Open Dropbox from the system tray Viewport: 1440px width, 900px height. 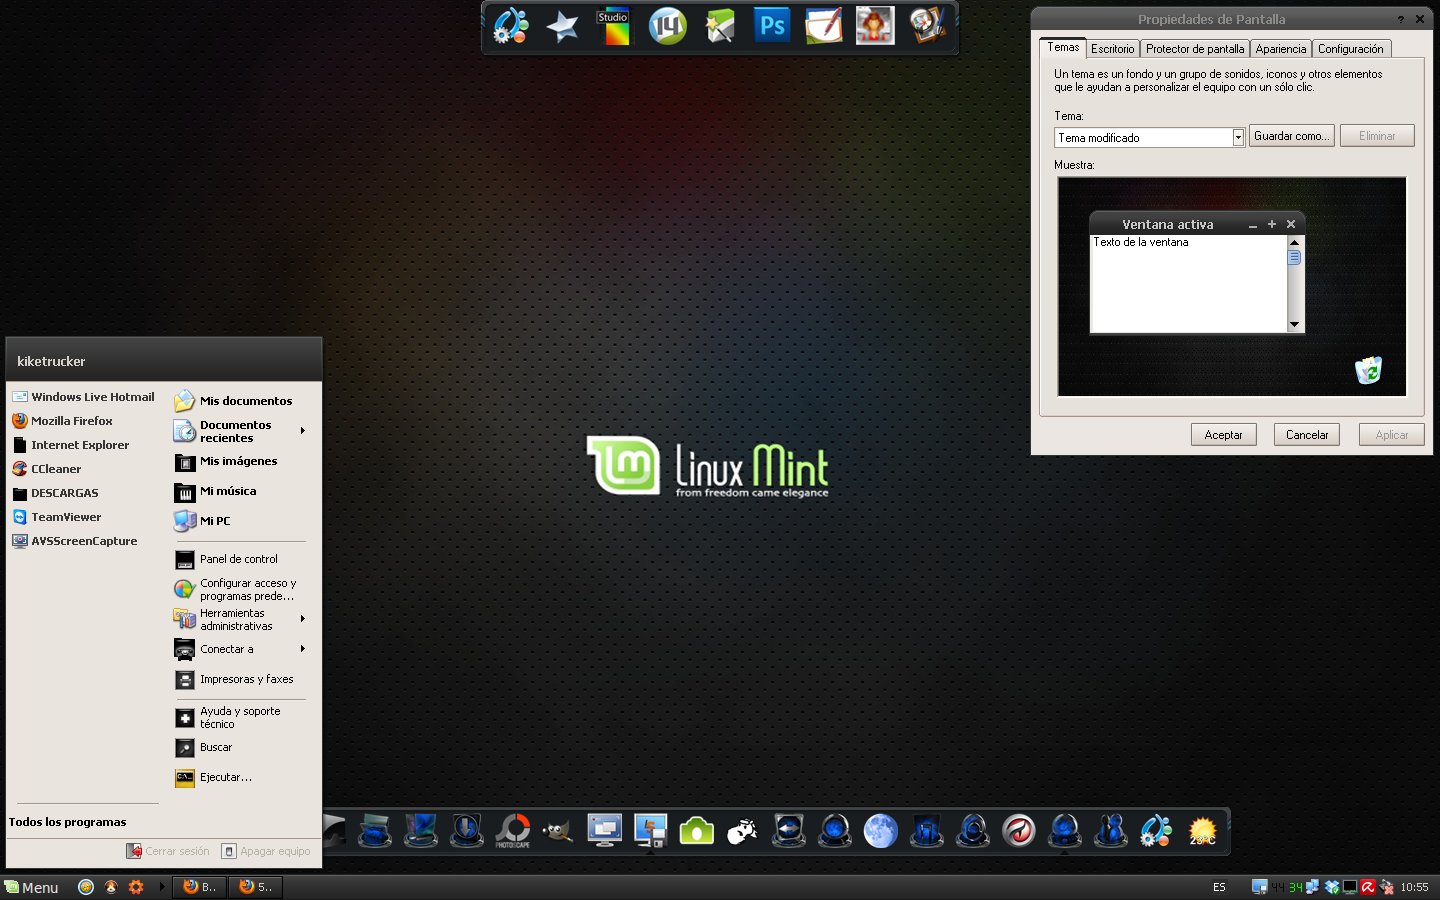tap(1330, 888)
